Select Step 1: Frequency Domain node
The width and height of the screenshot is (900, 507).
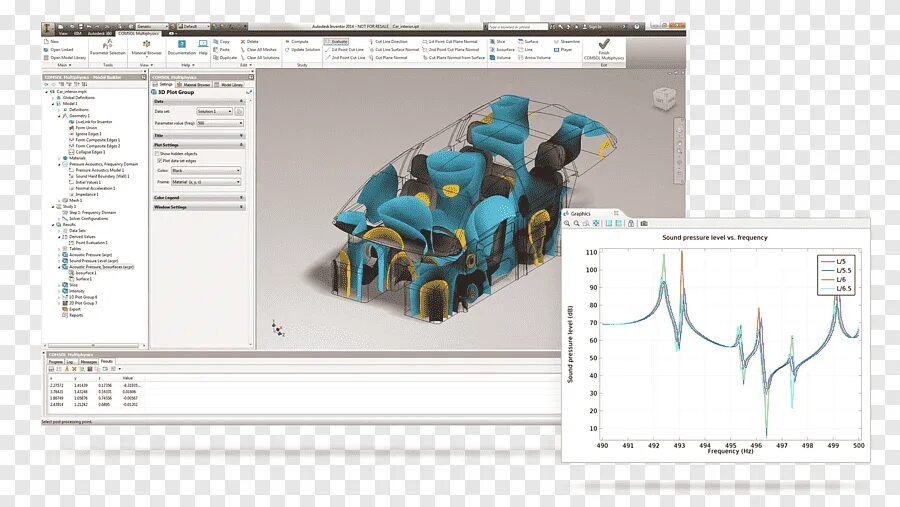point(89,212)
